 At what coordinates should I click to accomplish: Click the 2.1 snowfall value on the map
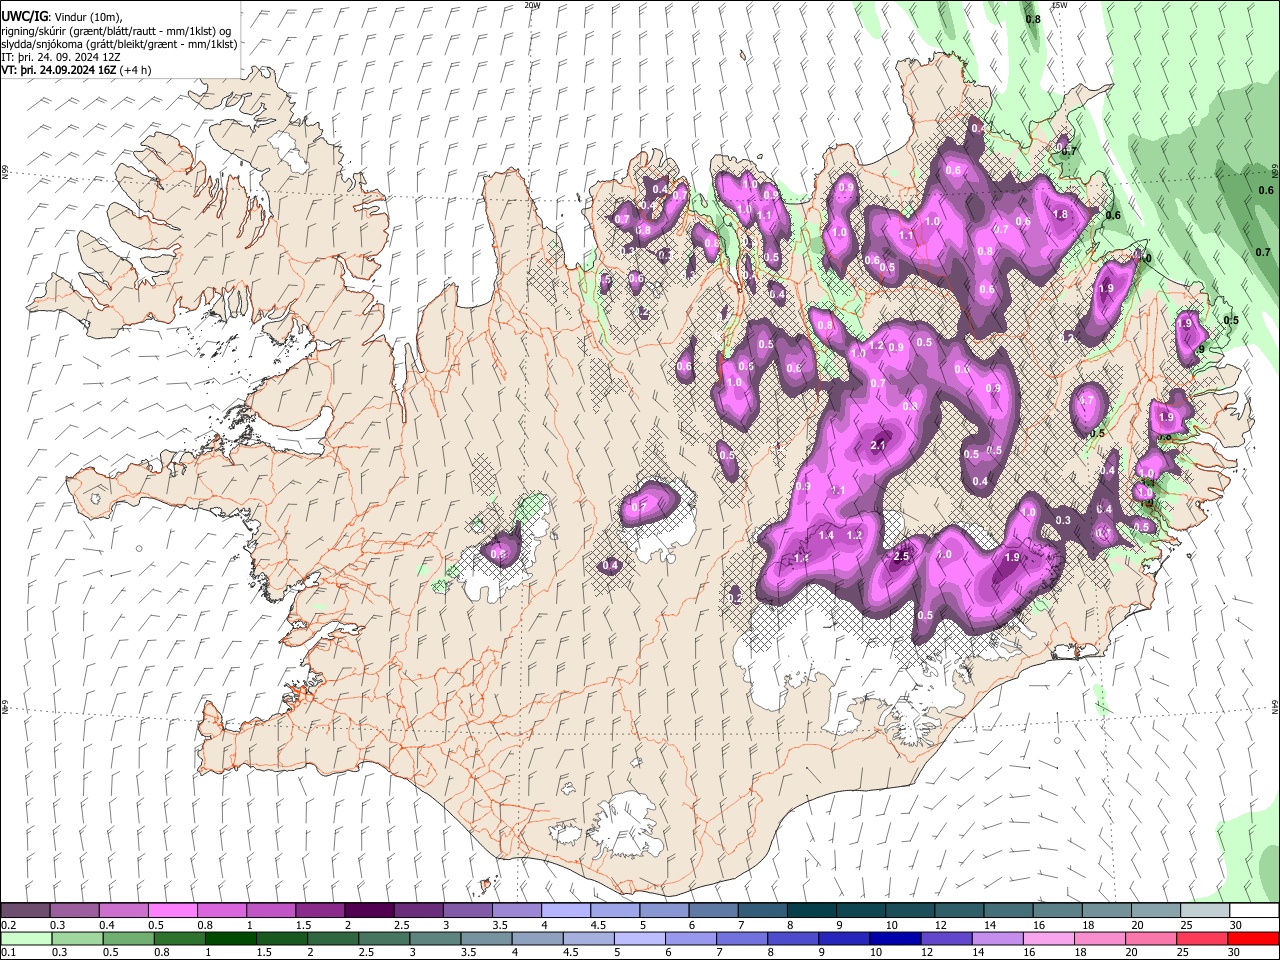tap(880, 445)
